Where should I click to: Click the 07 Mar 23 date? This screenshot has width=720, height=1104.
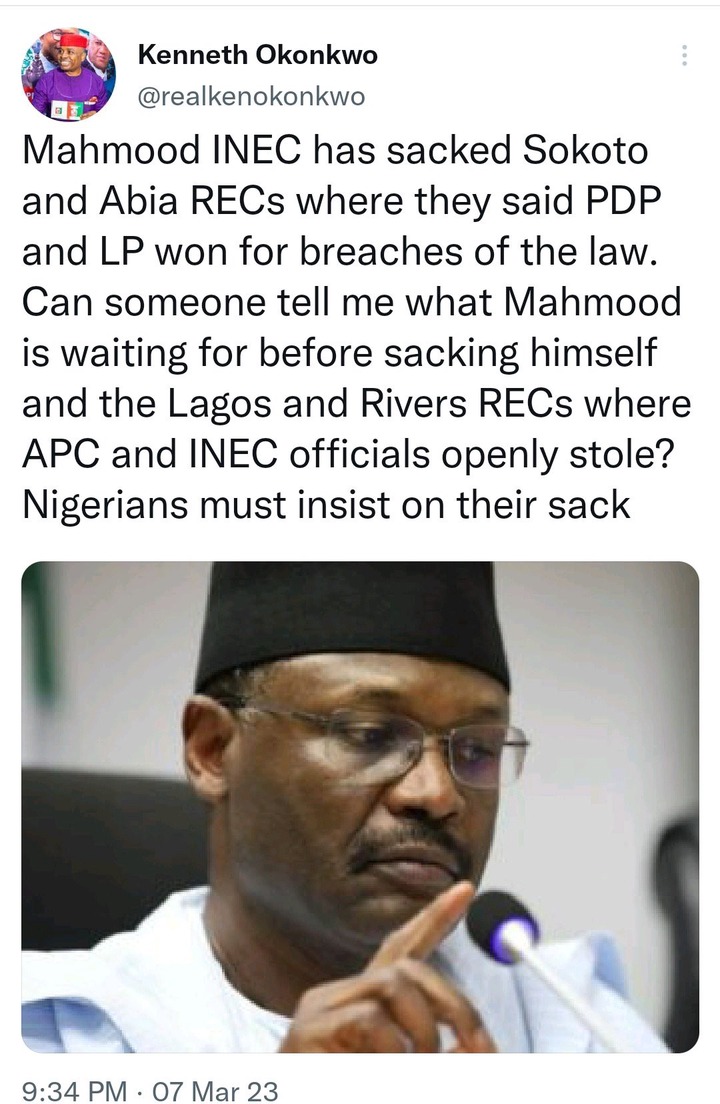(x=215, y=1091)
